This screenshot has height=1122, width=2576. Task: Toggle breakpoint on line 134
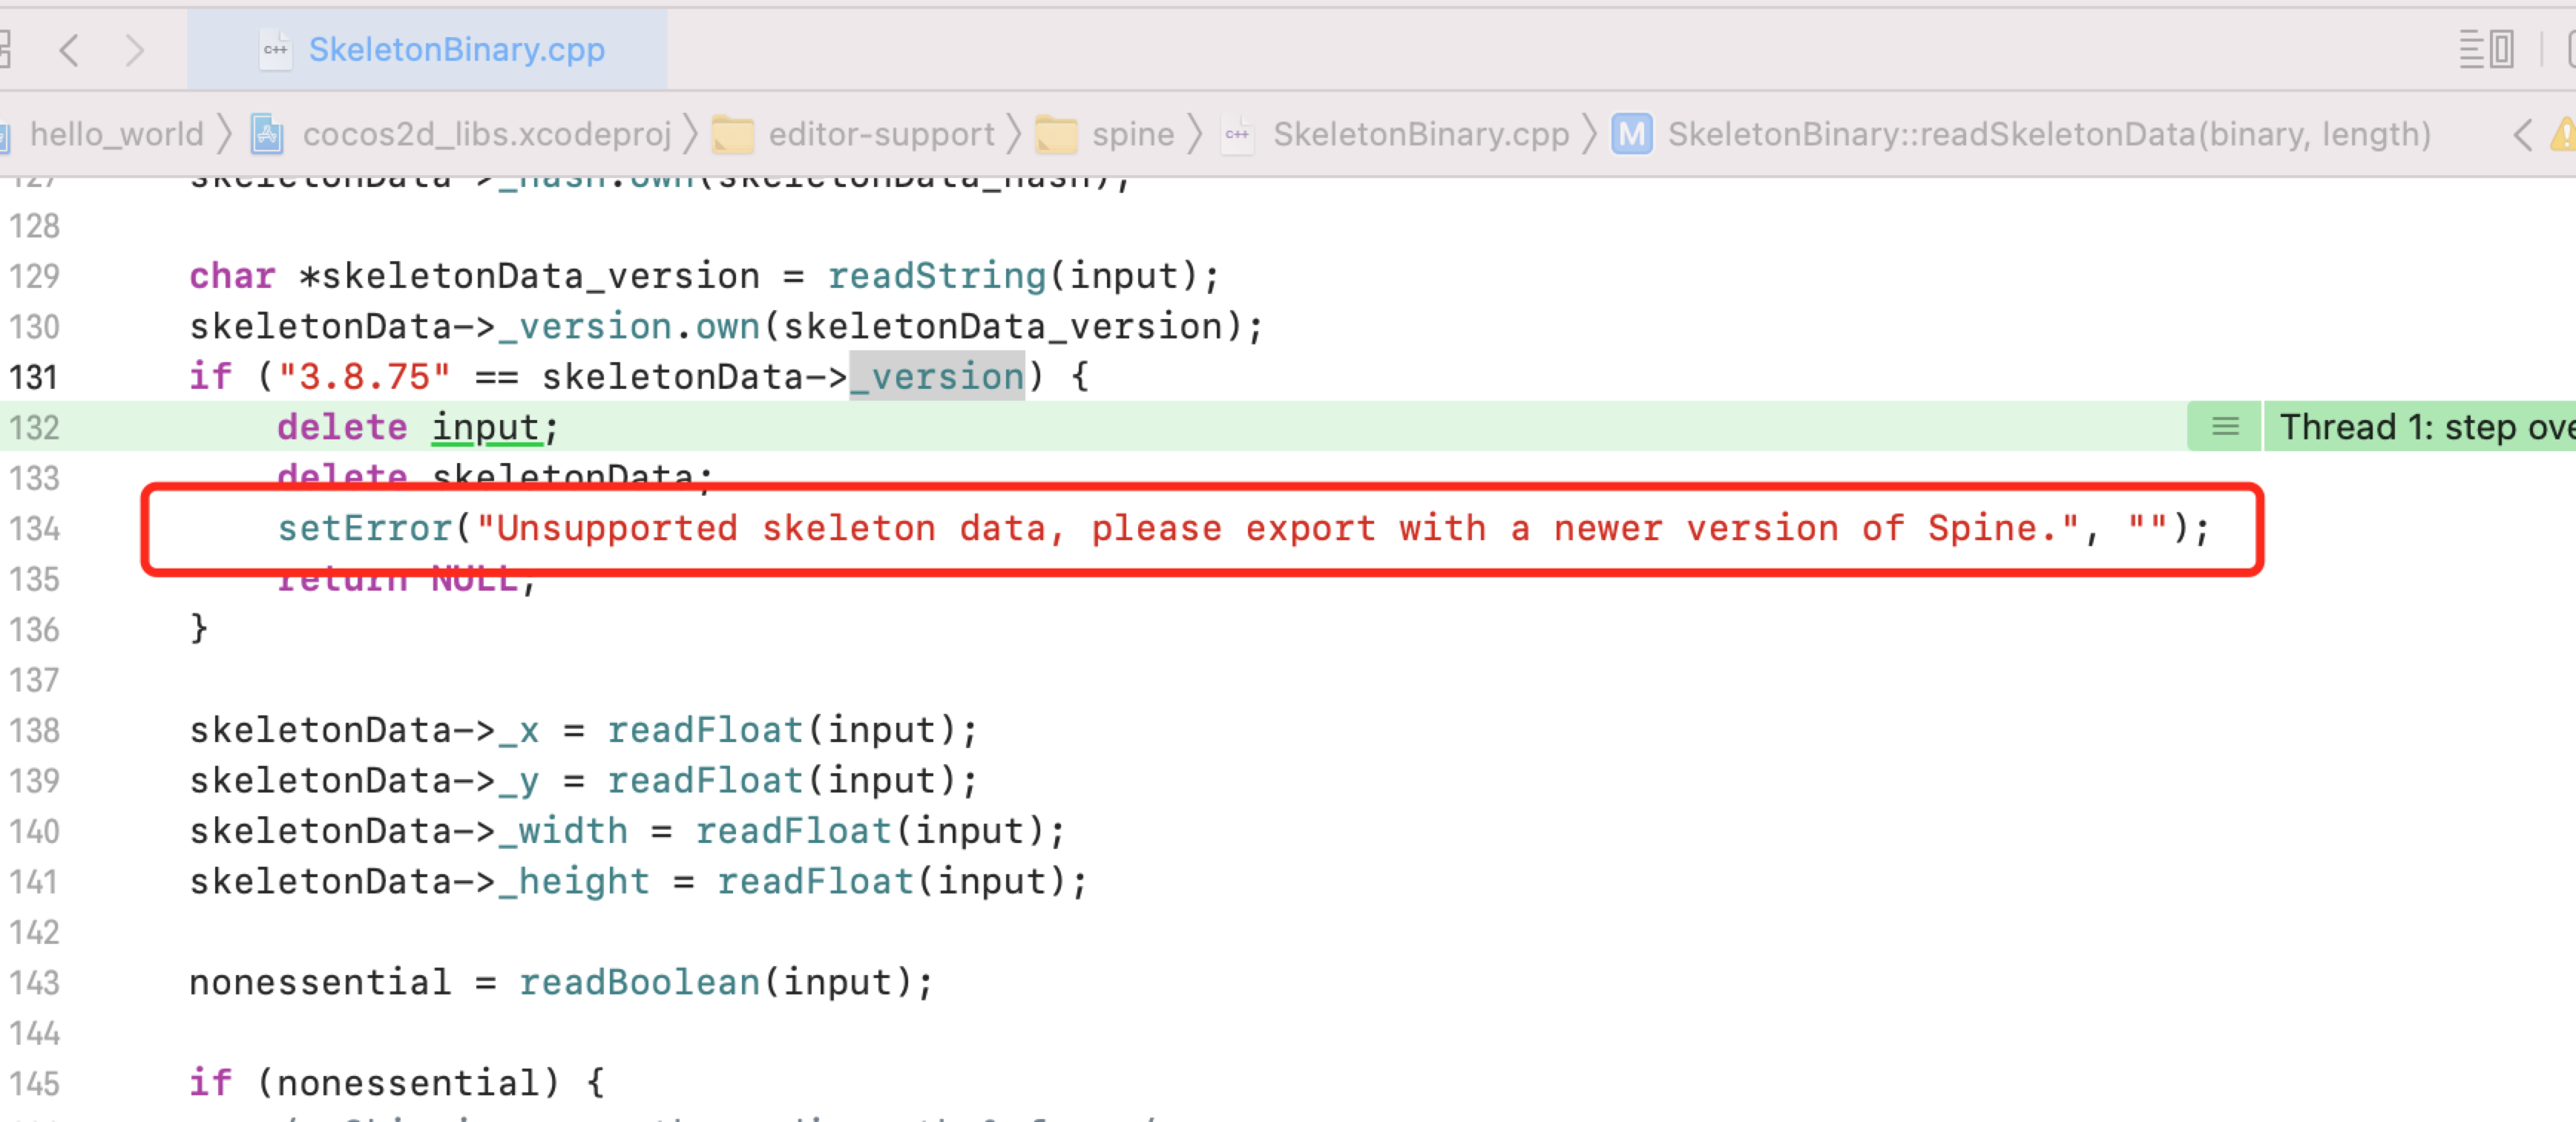[35, 528]
